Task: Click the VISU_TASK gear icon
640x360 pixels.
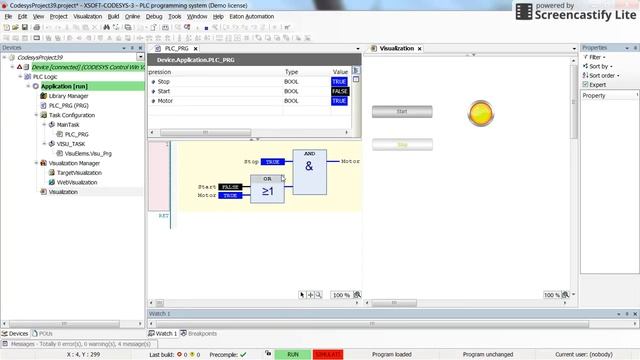Action: [52, 144]
